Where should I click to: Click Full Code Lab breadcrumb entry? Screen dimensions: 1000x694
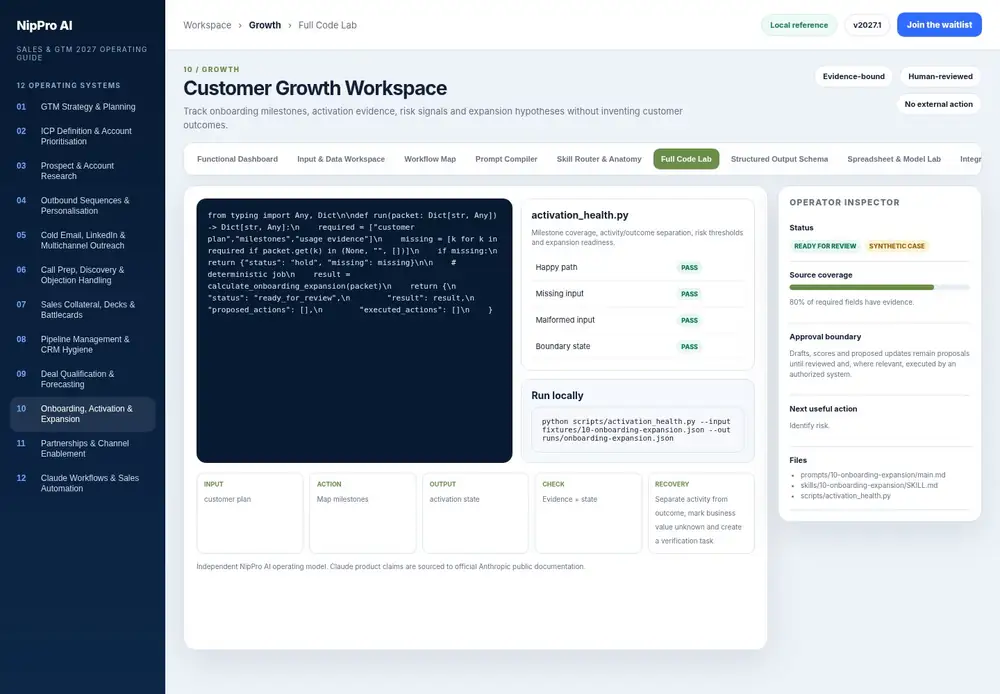327,25
